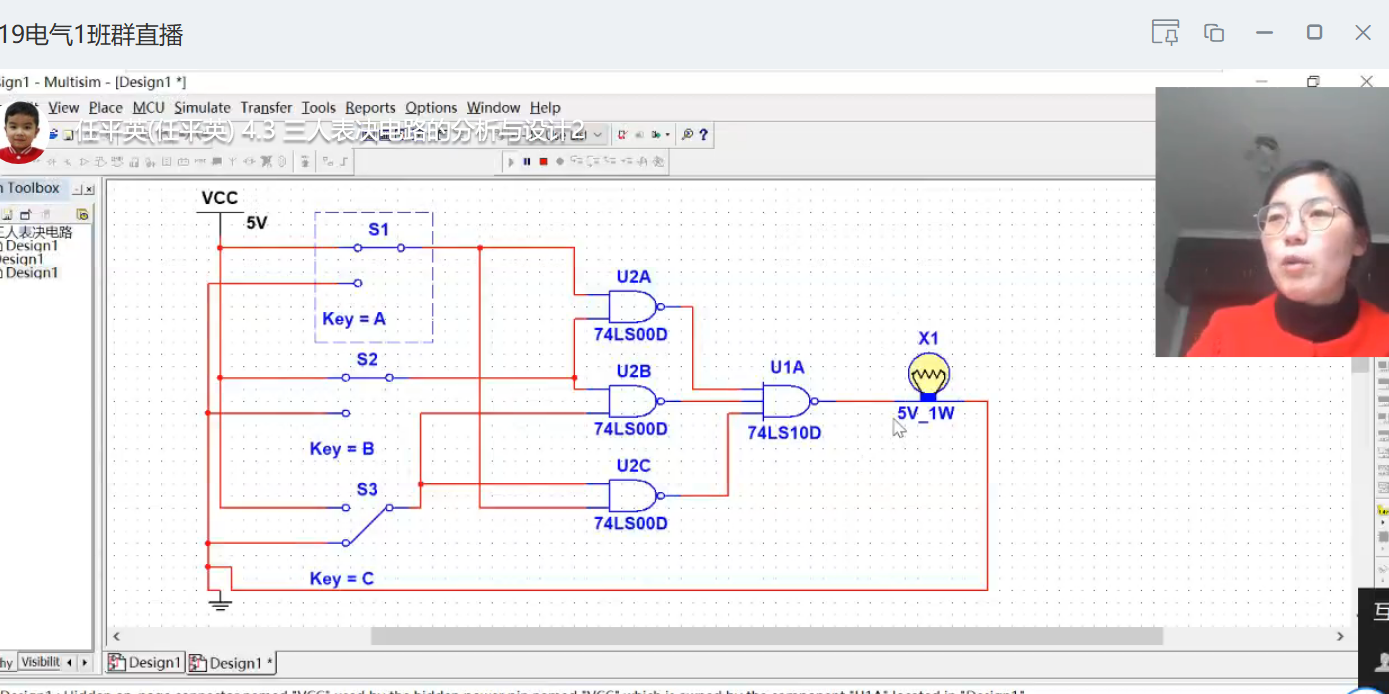Open the Place menu
This screenshot has height=694, width=1389.
(105, 108)
